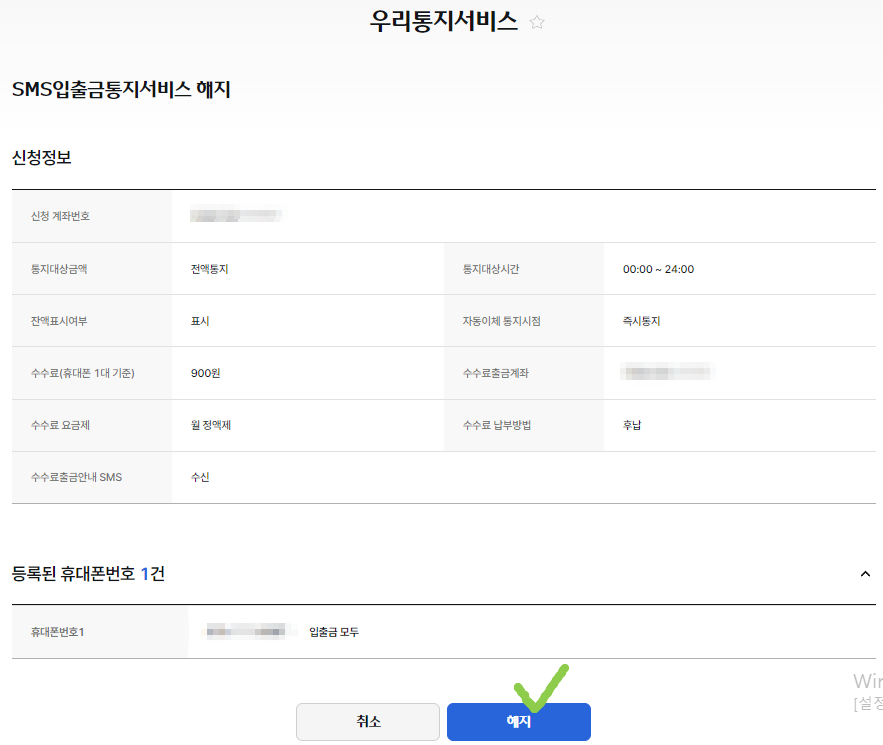Click the 잔액표시여부 label
883x745 pixels.
coord(59,321)
